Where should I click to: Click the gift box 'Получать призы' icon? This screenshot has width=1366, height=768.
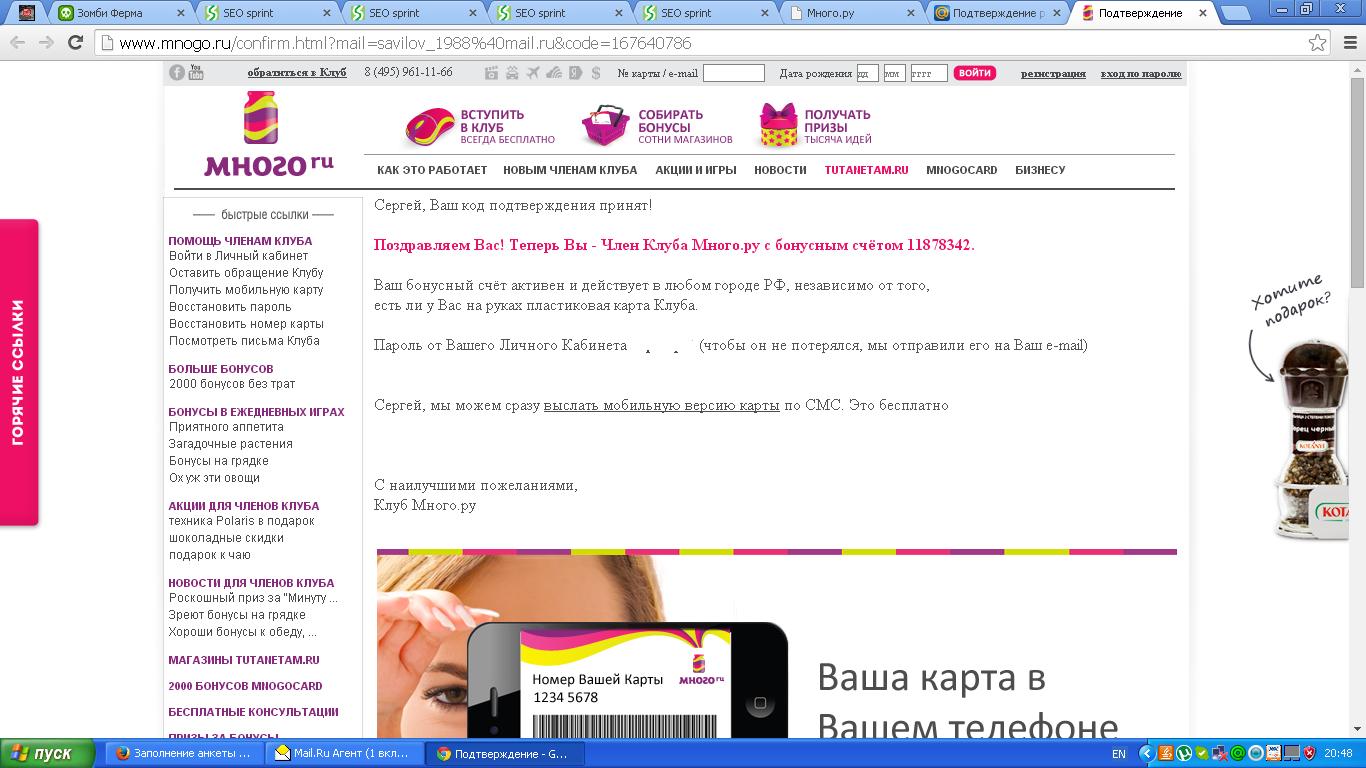pyautogui.click(x=778, y=126)
